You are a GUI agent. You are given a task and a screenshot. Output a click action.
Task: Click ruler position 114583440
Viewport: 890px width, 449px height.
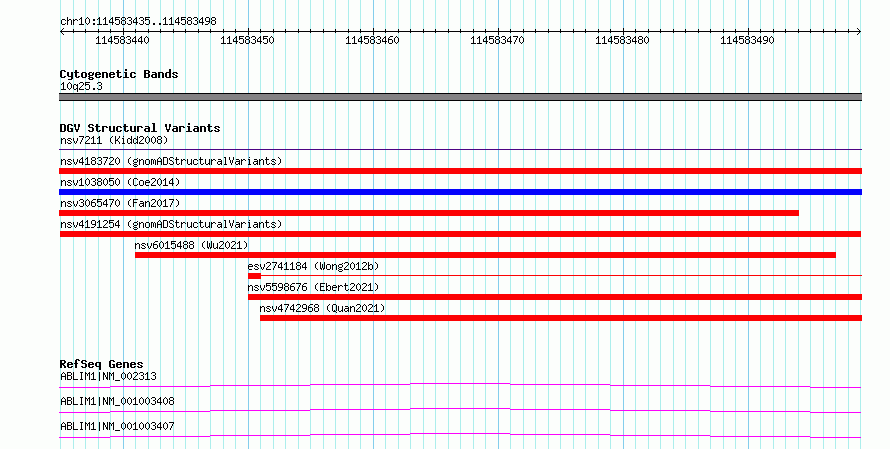tap(122, 40)
